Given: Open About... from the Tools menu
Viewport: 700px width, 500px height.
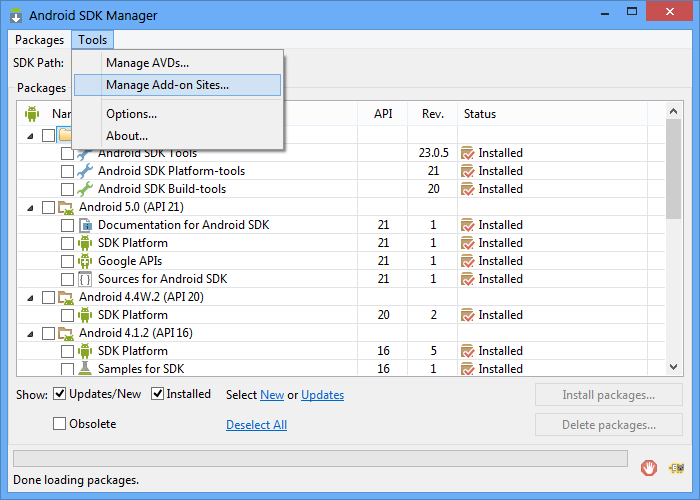Looking at the screenshot, I should tap(178, 136).
